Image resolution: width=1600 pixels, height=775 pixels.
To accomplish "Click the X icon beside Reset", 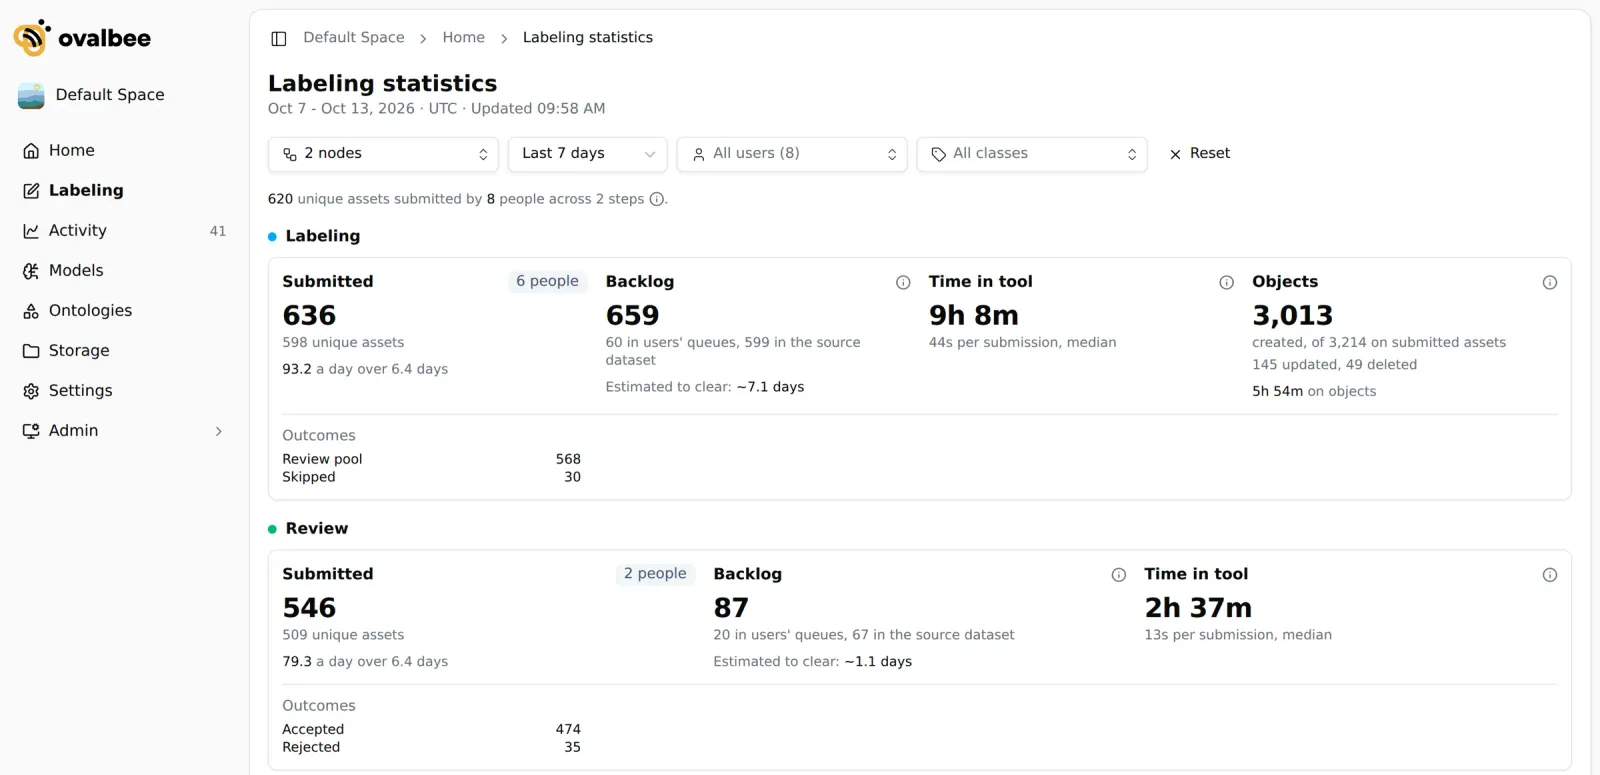I will (1175, 154).
